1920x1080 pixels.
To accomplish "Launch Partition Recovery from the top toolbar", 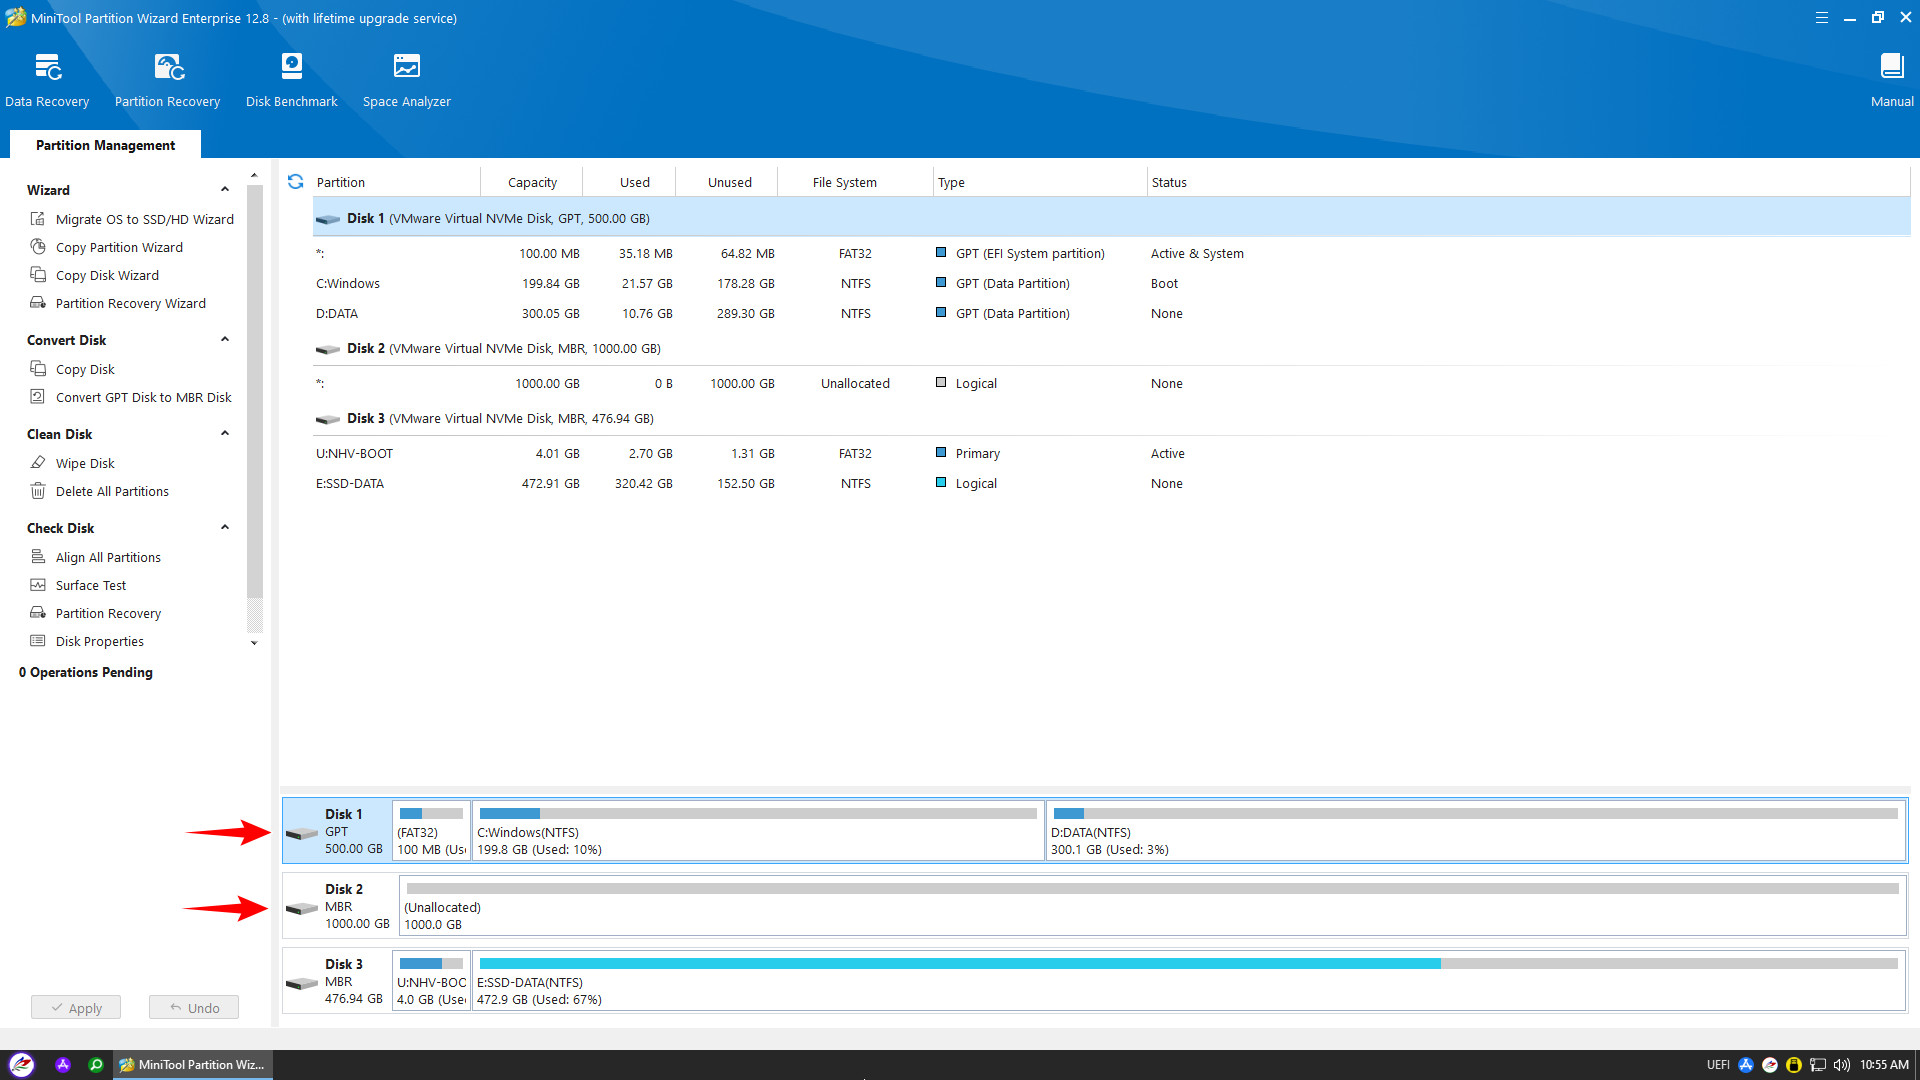I will coord(167,80).
